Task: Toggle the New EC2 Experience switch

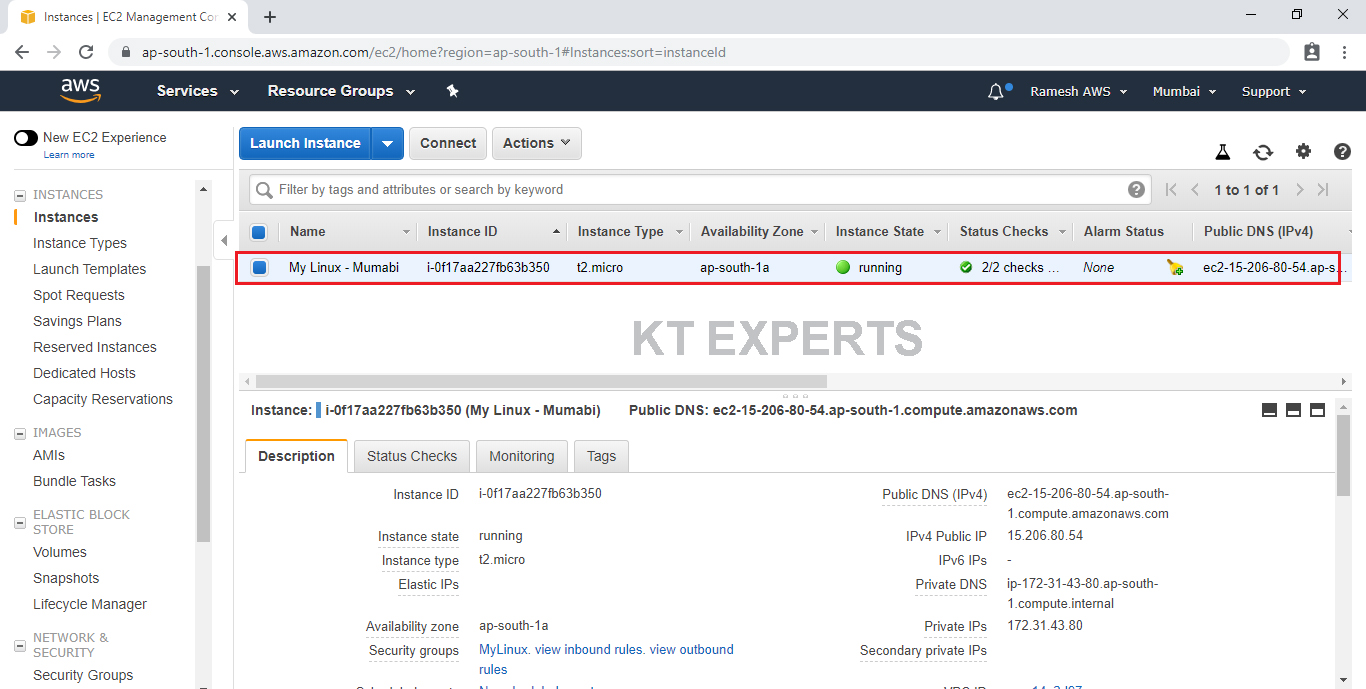Action: pyautogui.click(x=26, y=138)
